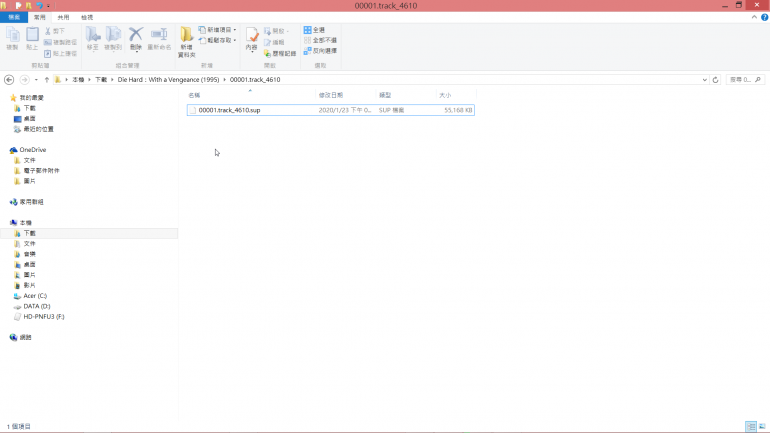Click 編輯 (Edit) in the ribbon
The height and width of the screenshot is (433, 770).
click(x=274, y=42)
